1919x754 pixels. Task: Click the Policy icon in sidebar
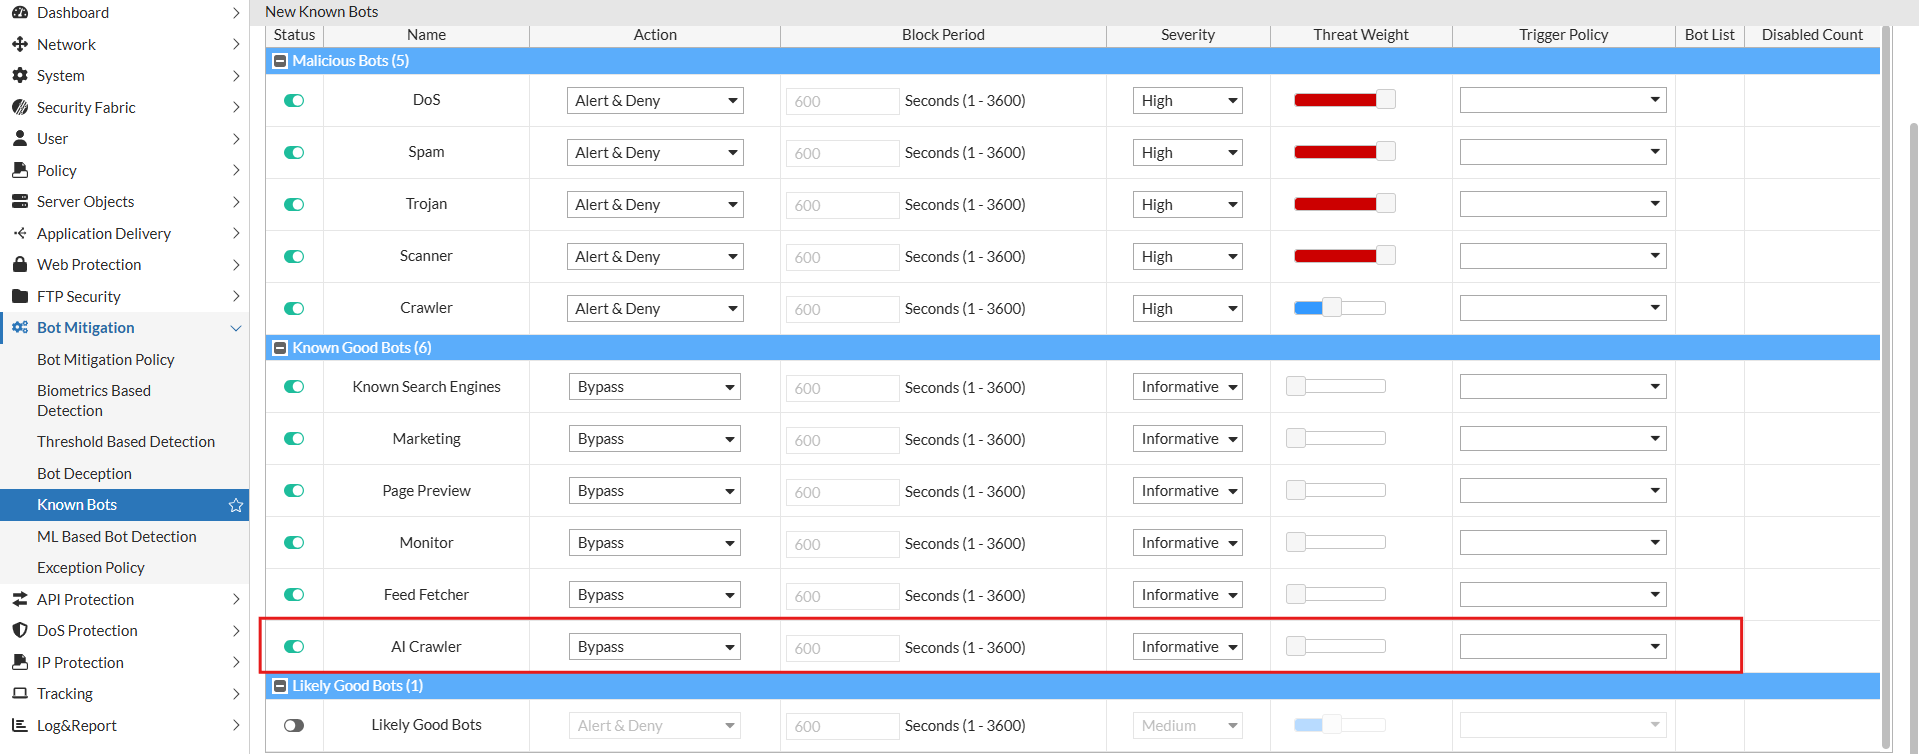(20, 170)
